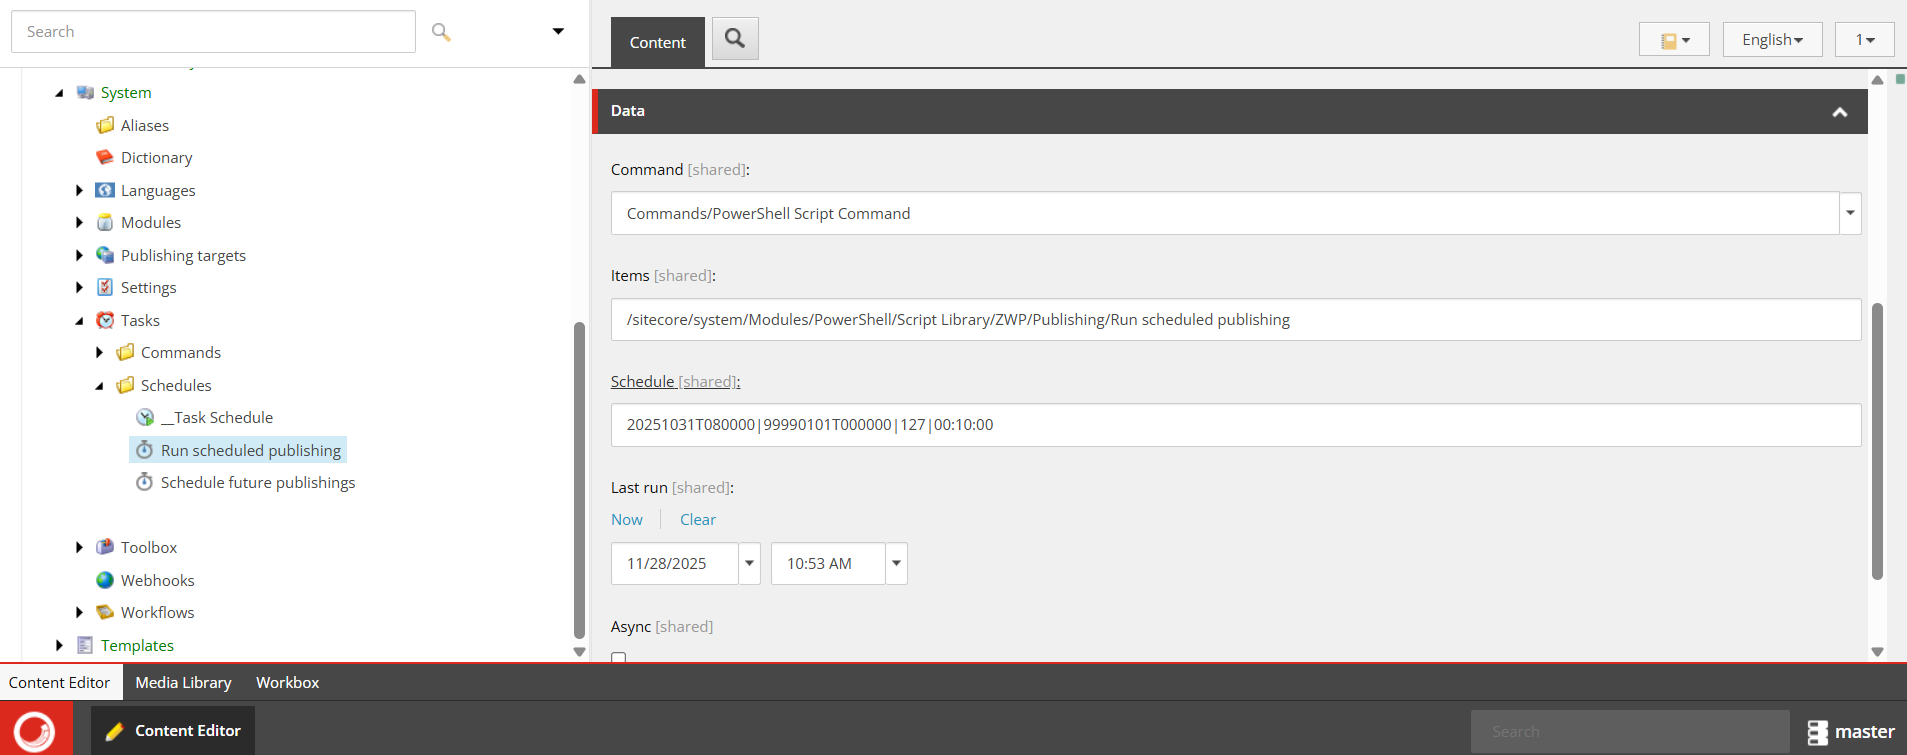The height and width of the screenshot is (755, 1907).
Task: Click the Schedules folder icon
Action: 125,385
